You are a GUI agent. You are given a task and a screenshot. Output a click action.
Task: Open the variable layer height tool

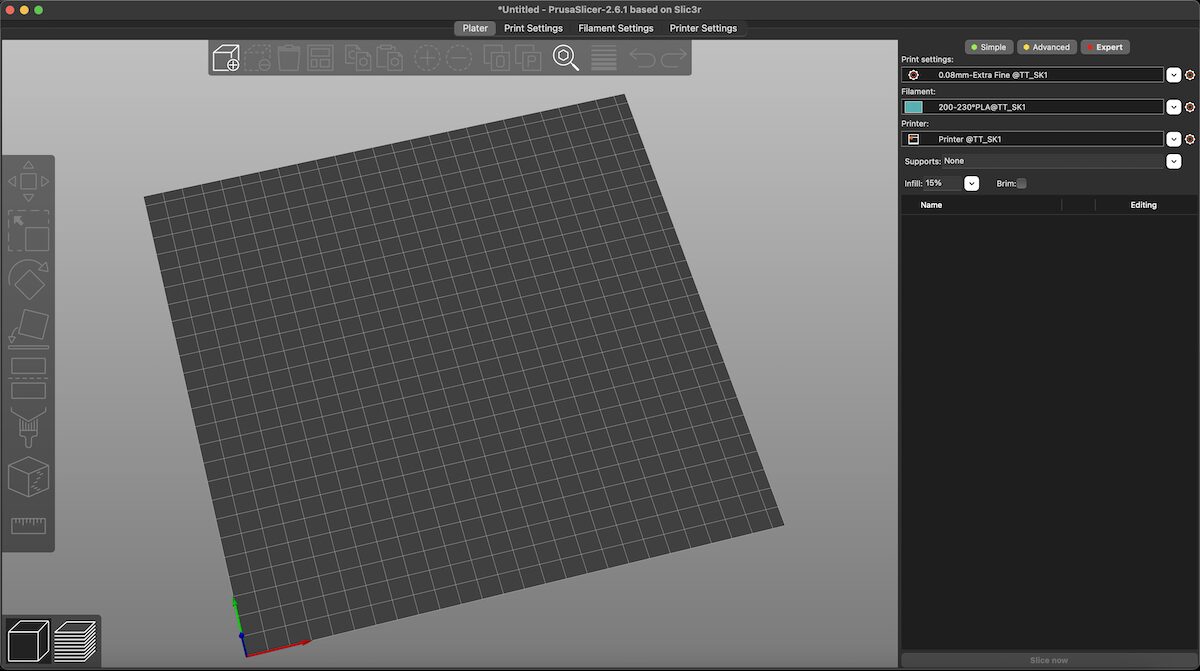pos(604,58)
